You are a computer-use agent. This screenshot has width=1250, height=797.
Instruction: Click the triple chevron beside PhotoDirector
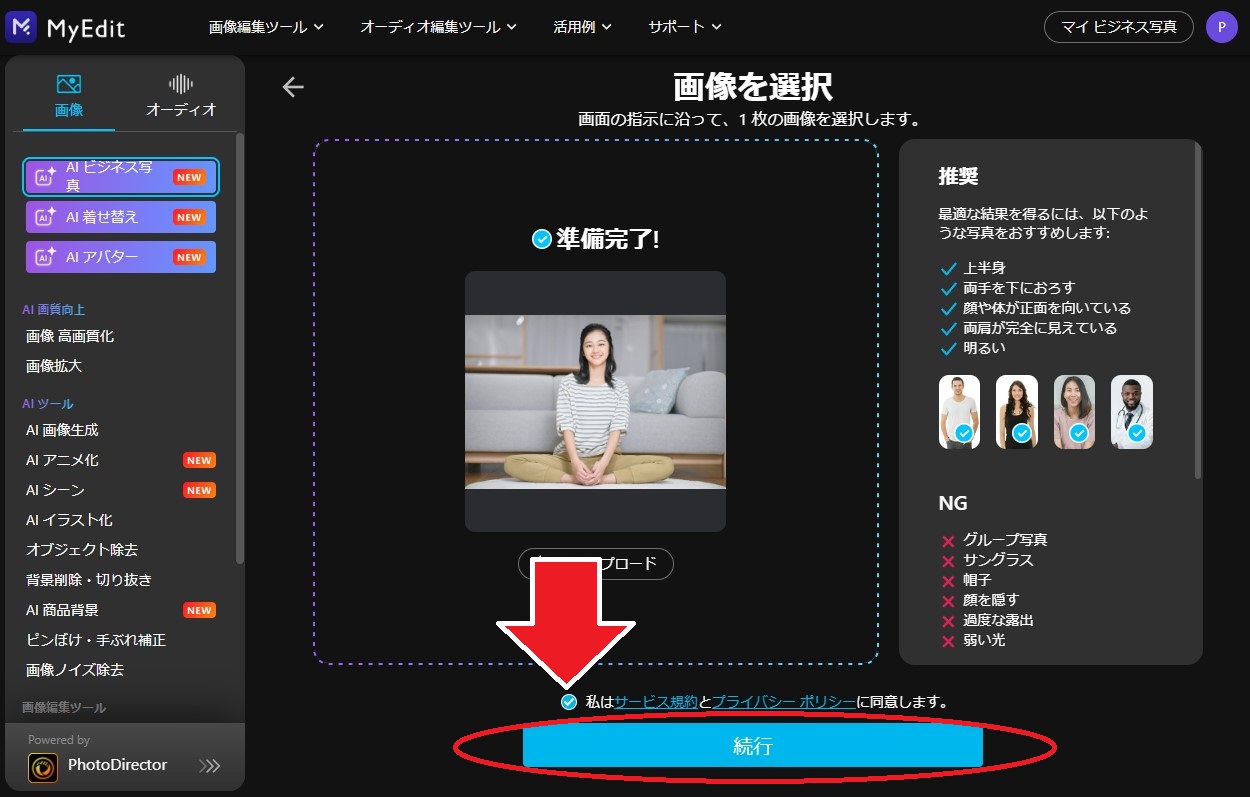(209, 767)
